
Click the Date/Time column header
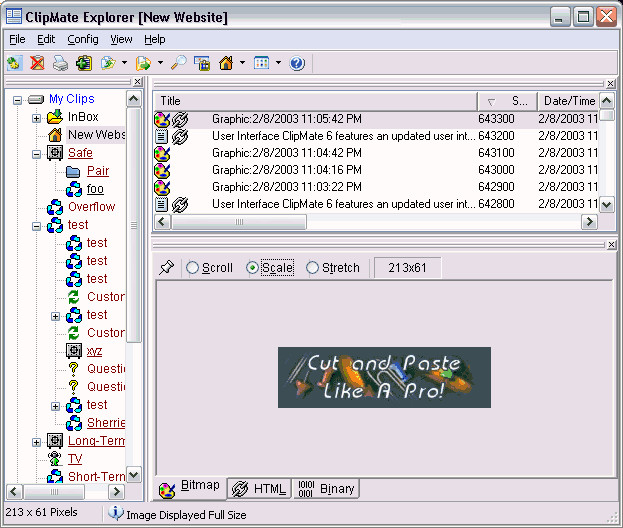(x=569, y=101)
